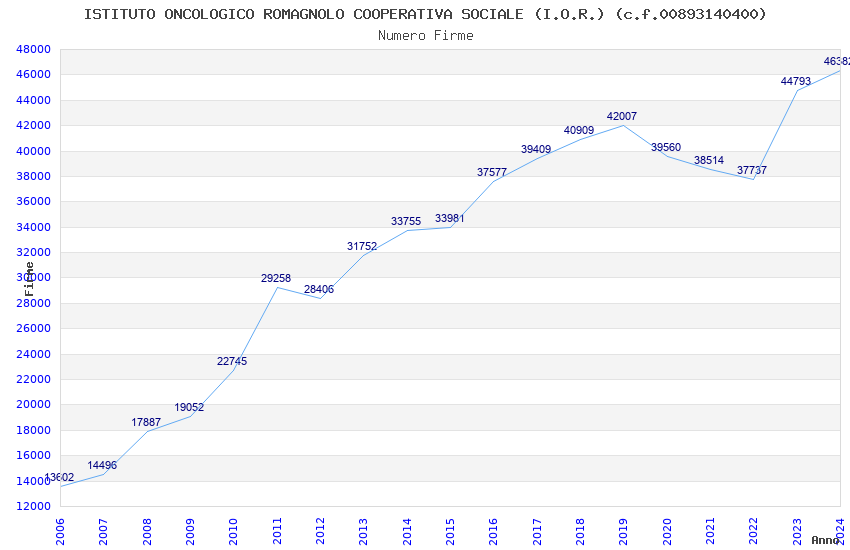The height and width of the screenshot is (550, 850).
Task: Click x-axis year 2023
Action: (x=797, y=532)
